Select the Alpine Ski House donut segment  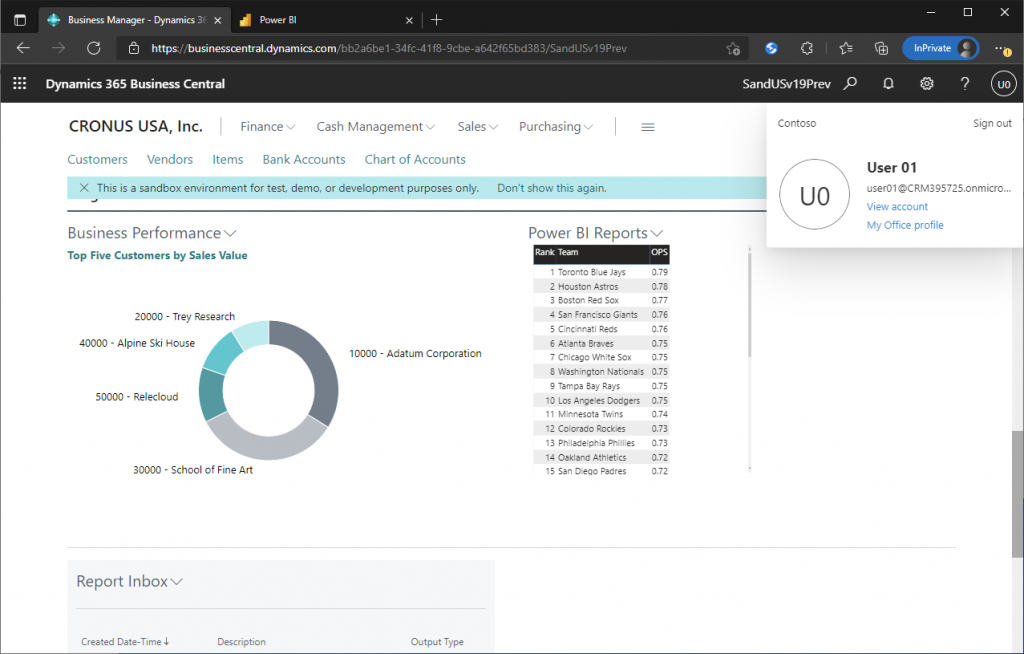[222, 353]
